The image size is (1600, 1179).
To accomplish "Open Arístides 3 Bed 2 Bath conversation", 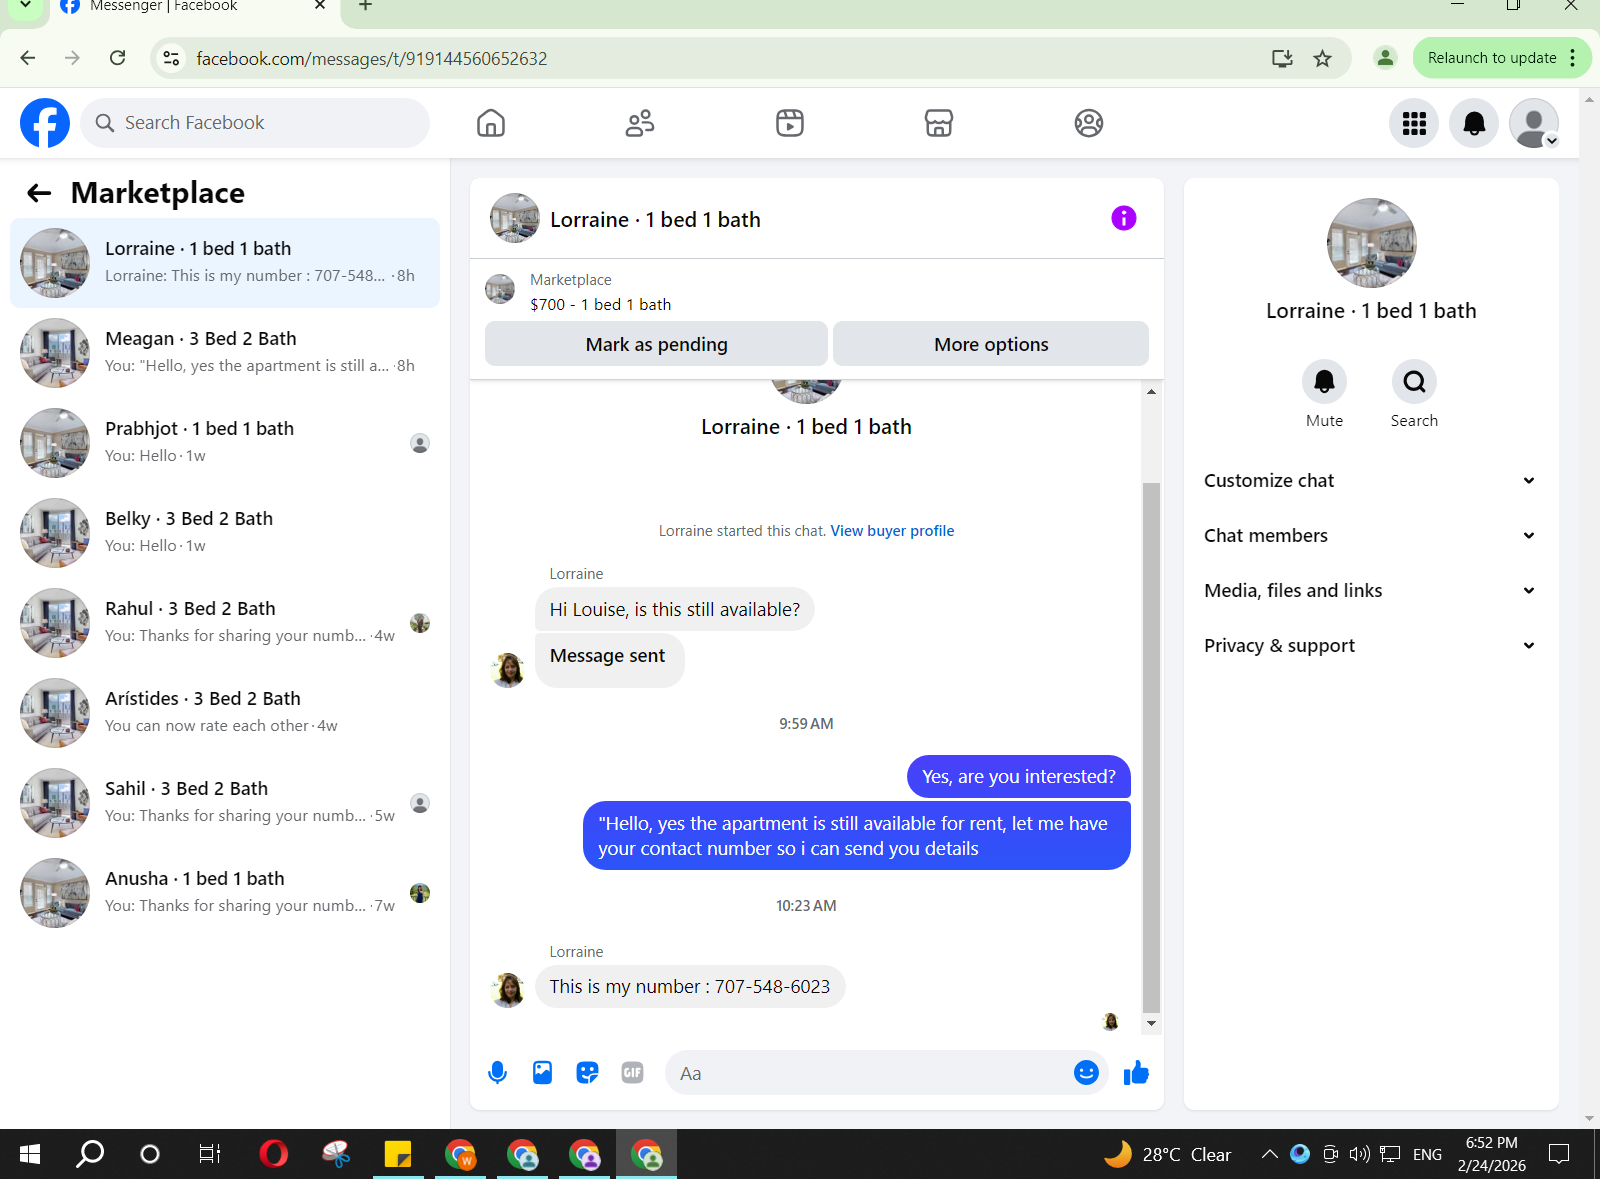I will point(225,713).
